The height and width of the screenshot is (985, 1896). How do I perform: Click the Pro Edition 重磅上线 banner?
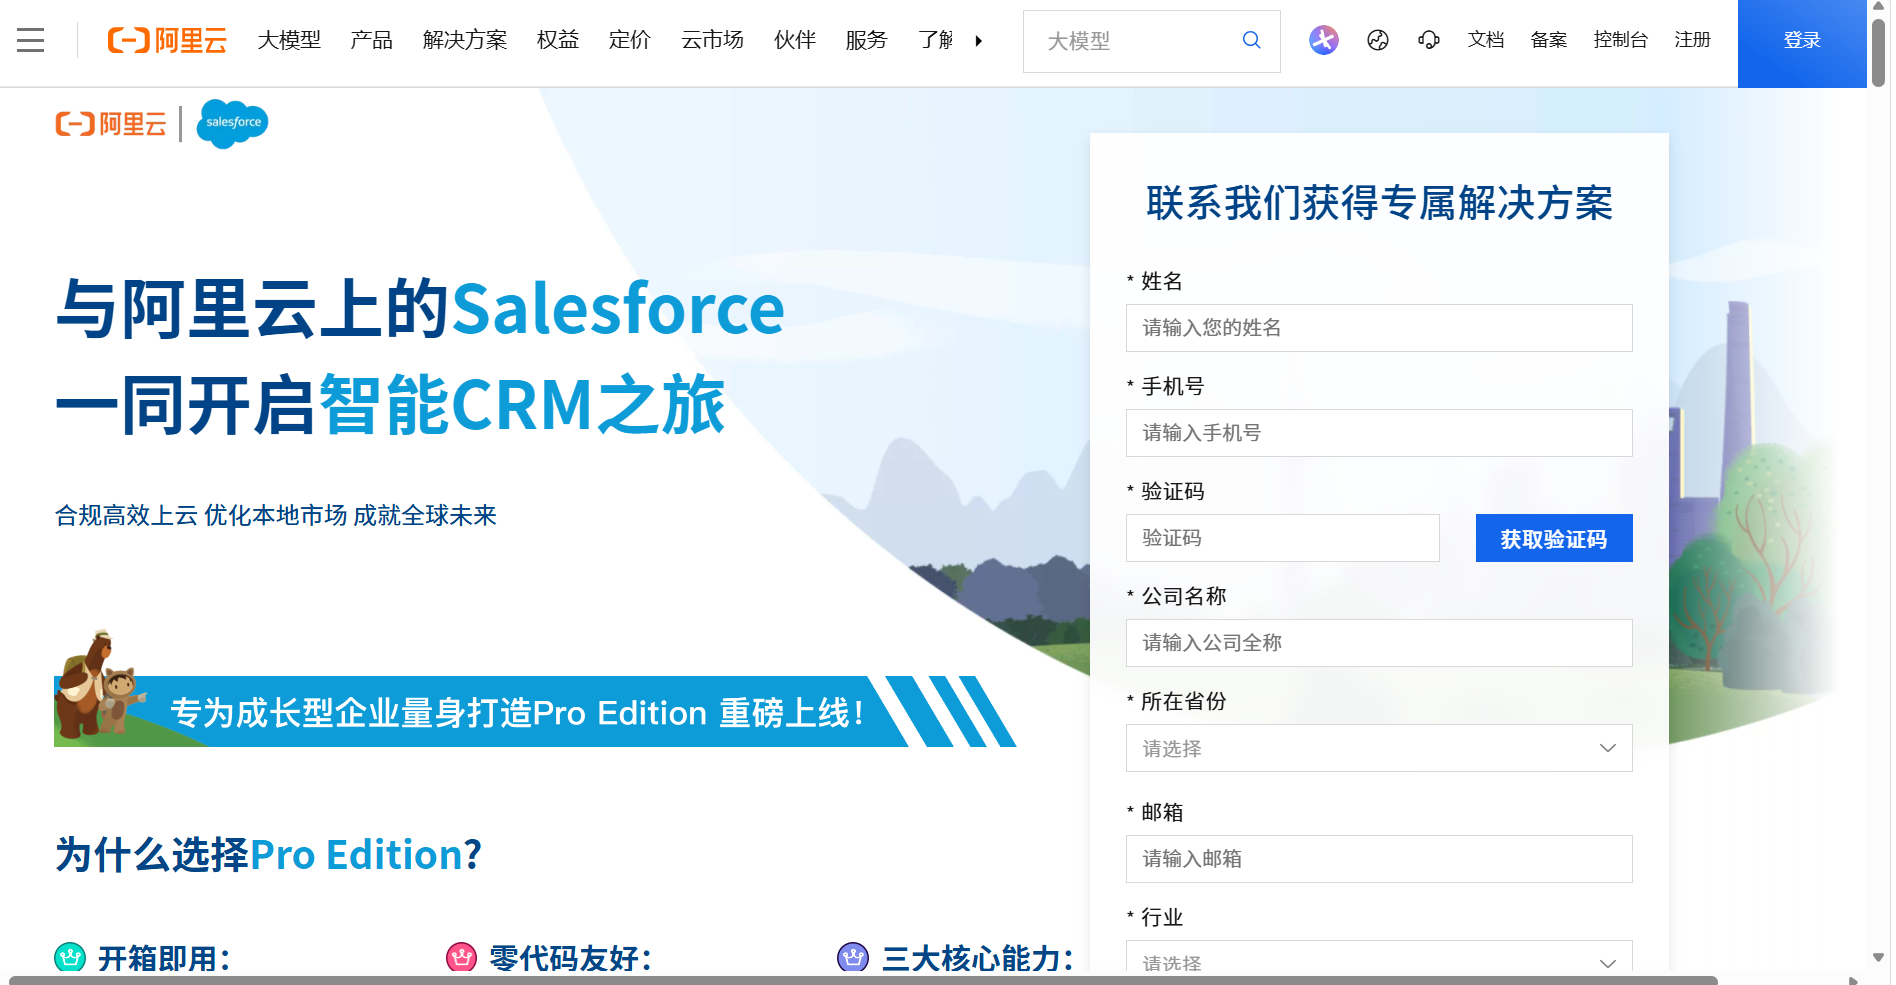tap(517, 712)
